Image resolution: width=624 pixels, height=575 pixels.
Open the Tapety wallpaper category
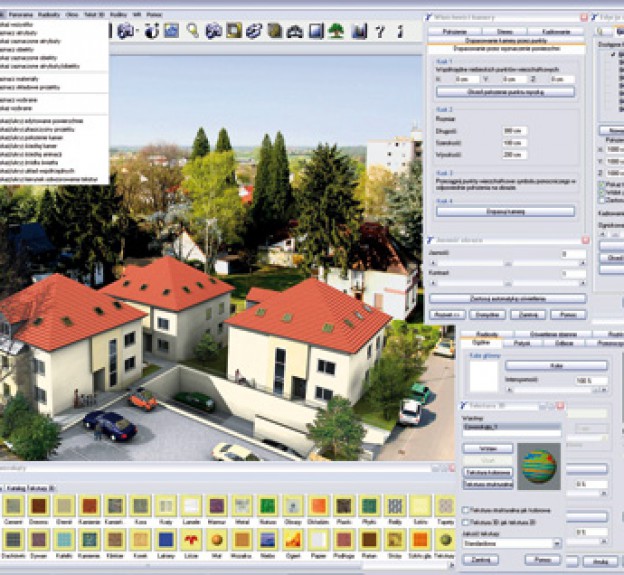coord(445,506)
